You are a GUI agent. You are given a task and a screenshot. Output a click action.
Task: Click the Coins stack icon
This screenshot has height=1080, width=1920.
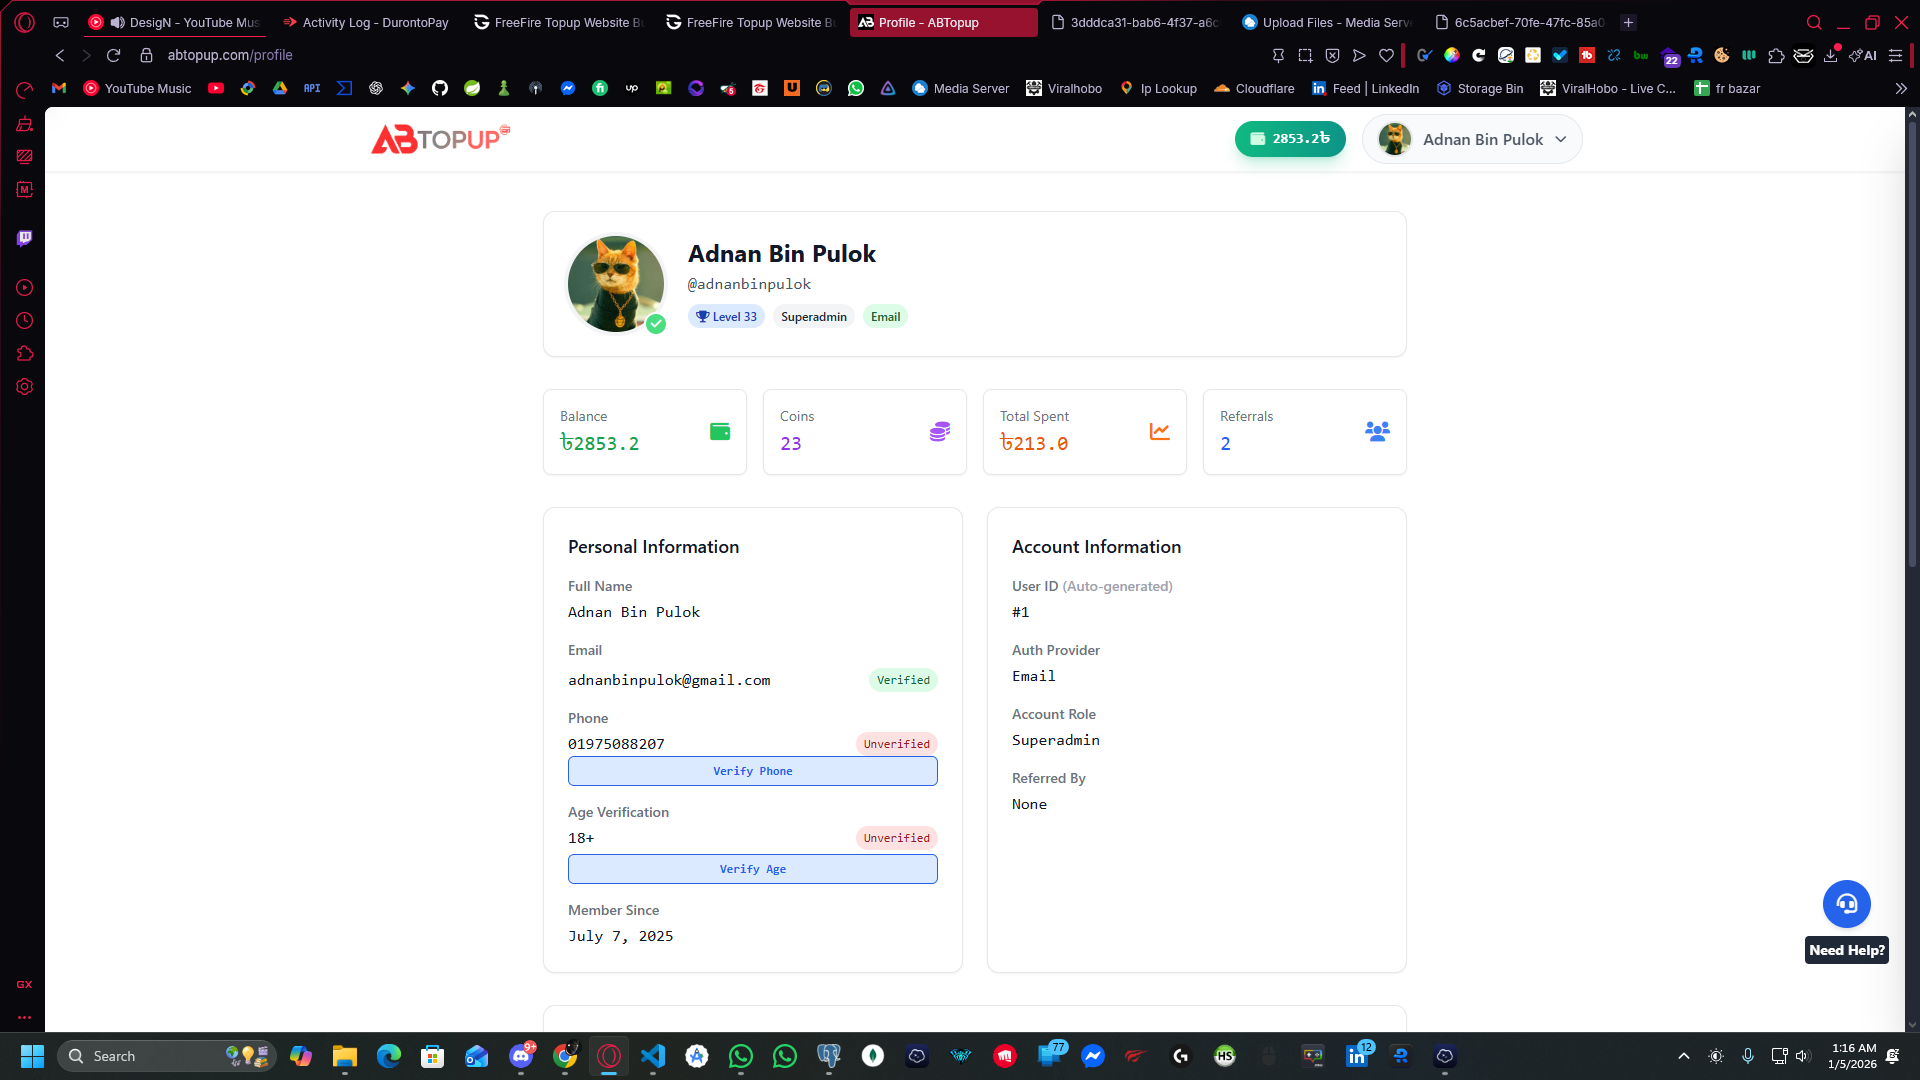tap(939, 432)
